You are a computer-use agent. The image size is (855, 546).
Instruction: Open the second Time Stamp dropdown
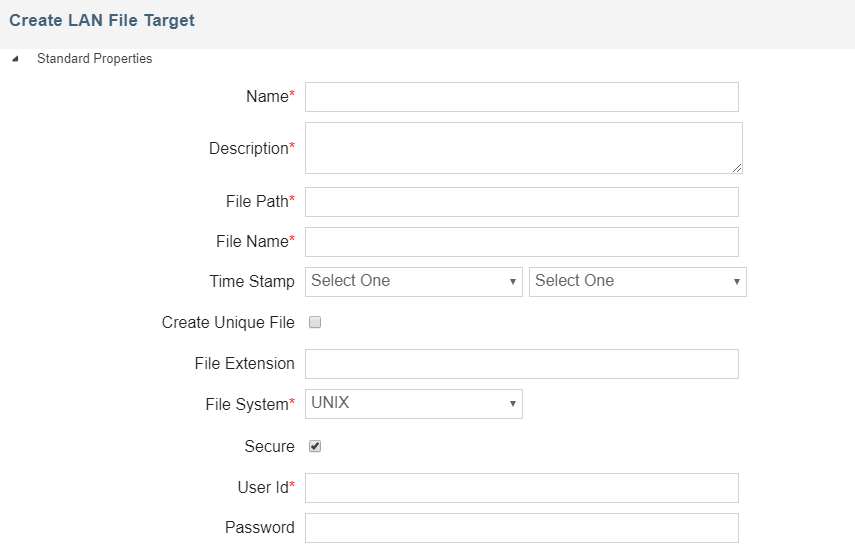pos(637,282)
